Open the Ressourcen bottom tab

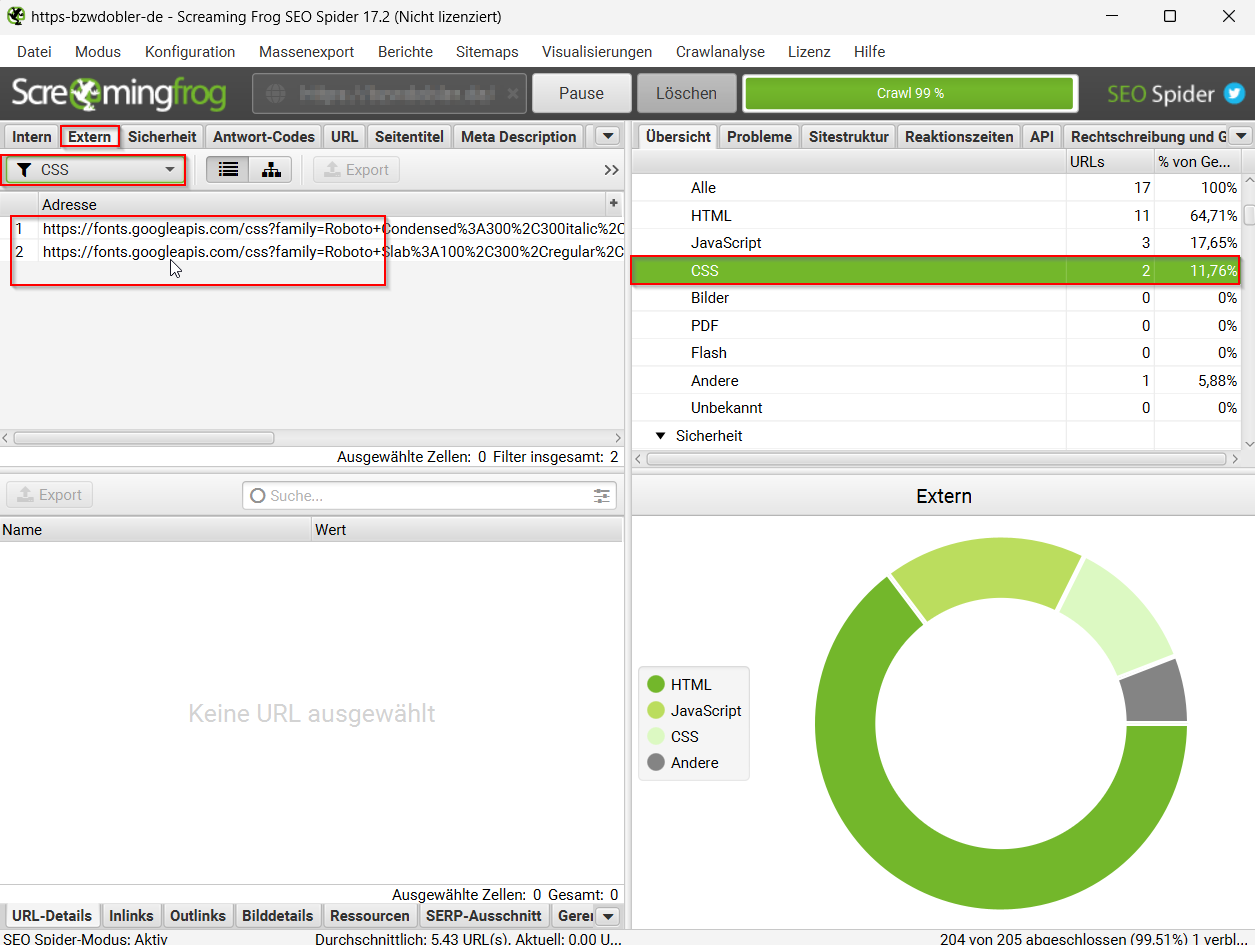pyautogui.click(x=370, y=916)
